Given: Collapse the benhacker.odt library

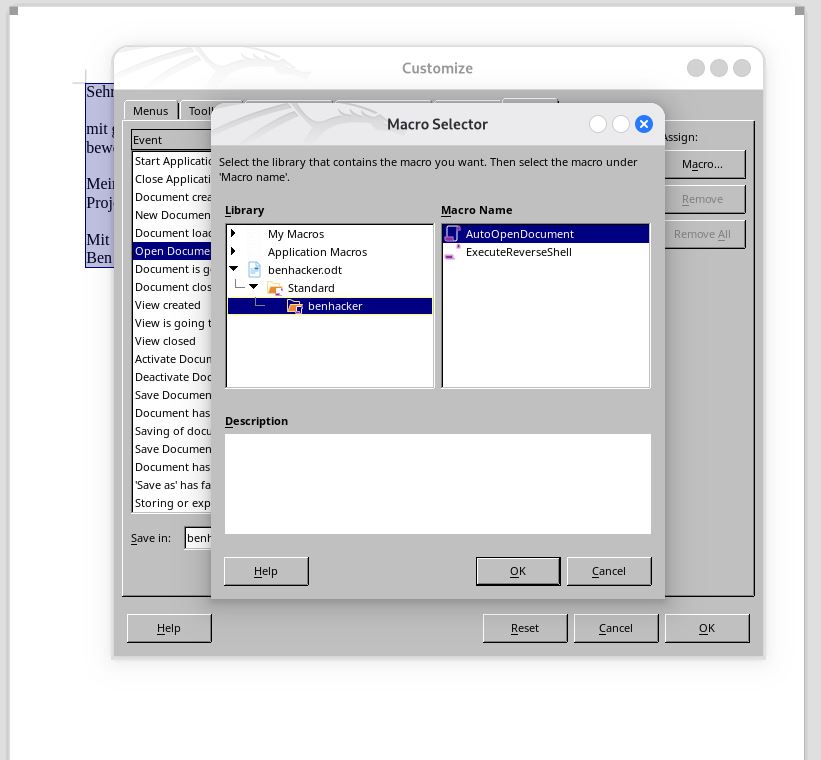Looking at the screenshot, I should (x=233, y=270).
